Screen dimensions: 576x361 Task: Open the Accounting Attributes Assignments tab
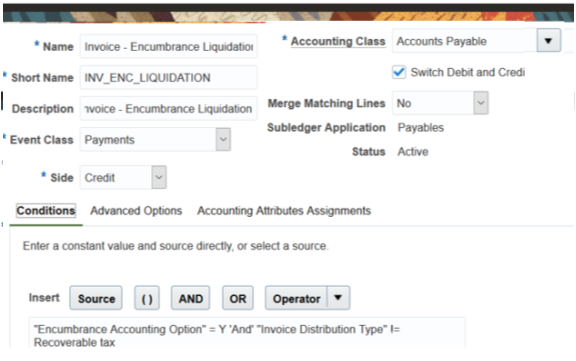point(284,211)
